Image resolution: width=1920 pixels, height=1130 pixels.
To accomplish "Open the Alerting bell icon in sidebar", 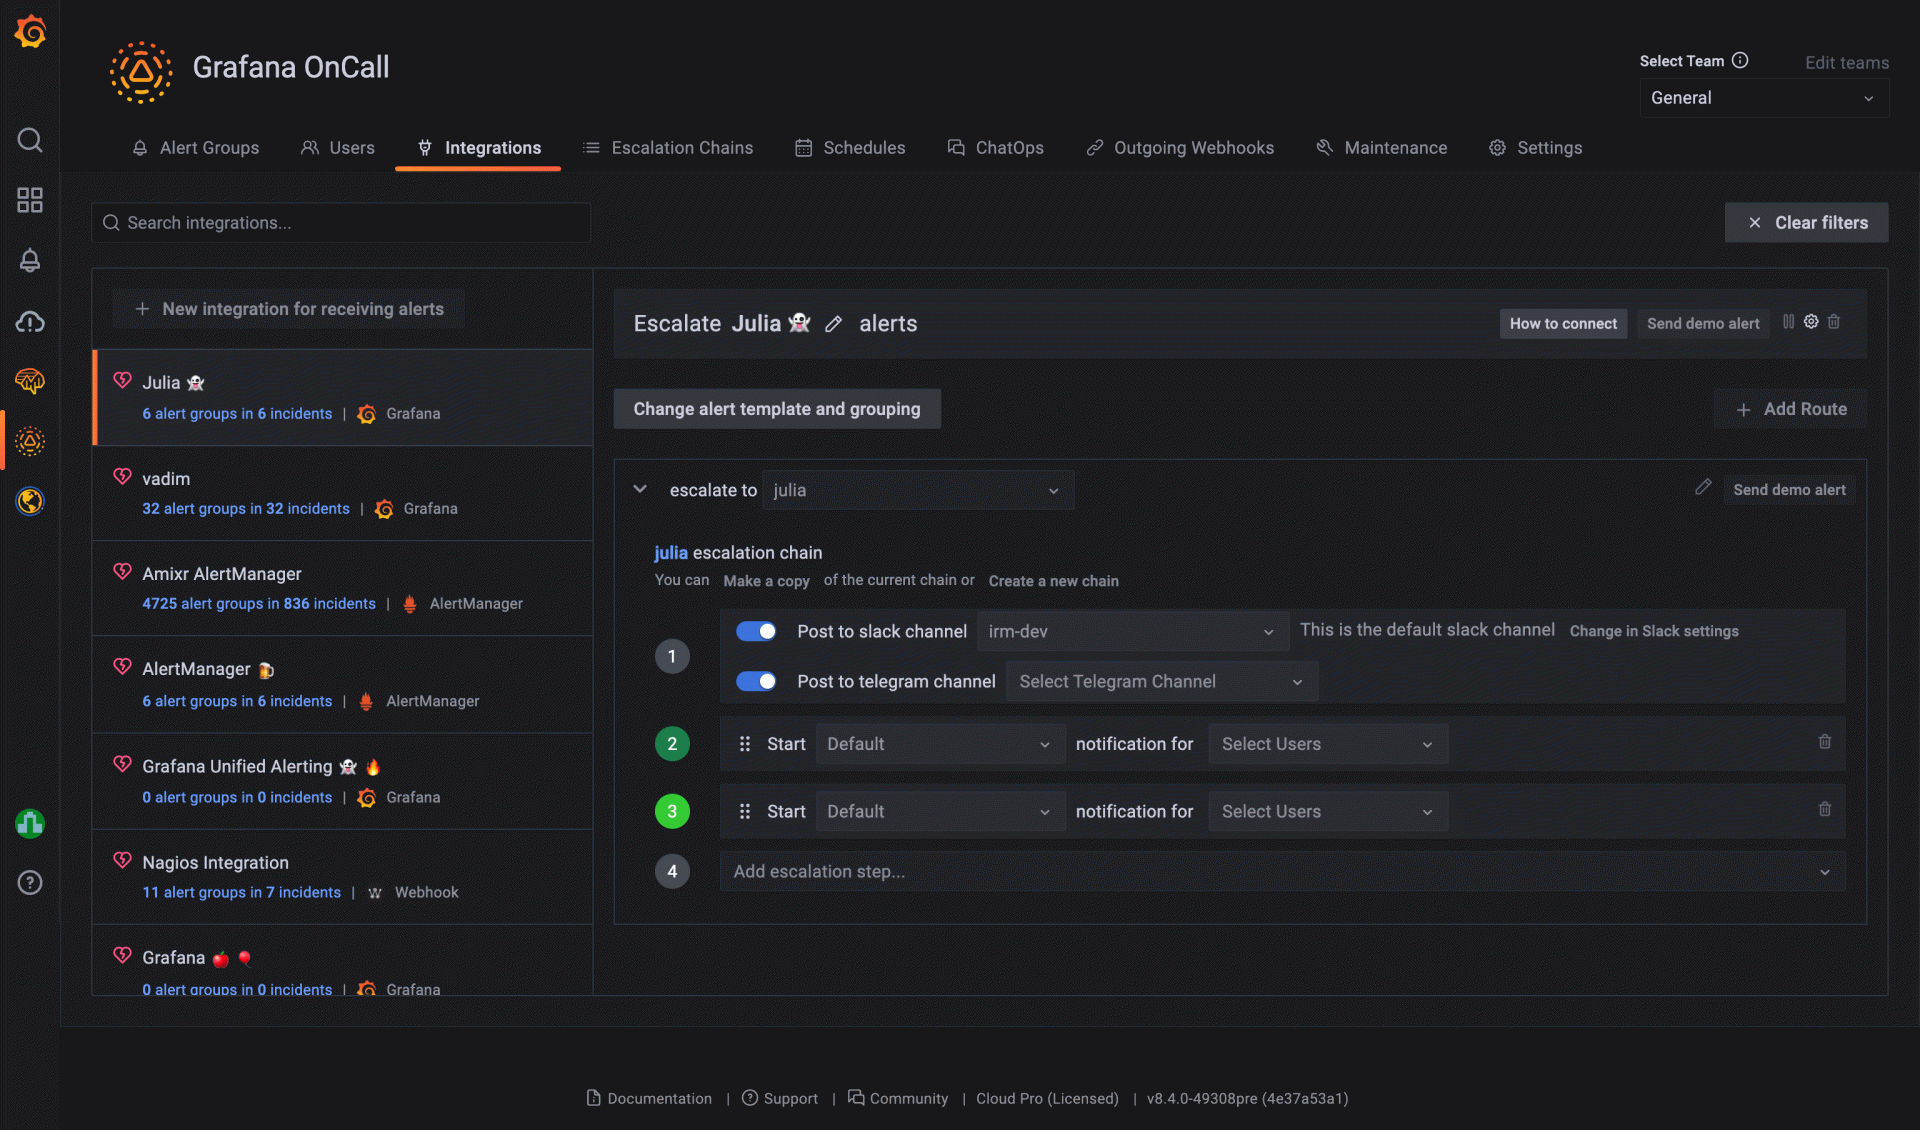I will (x=30, y=260).
